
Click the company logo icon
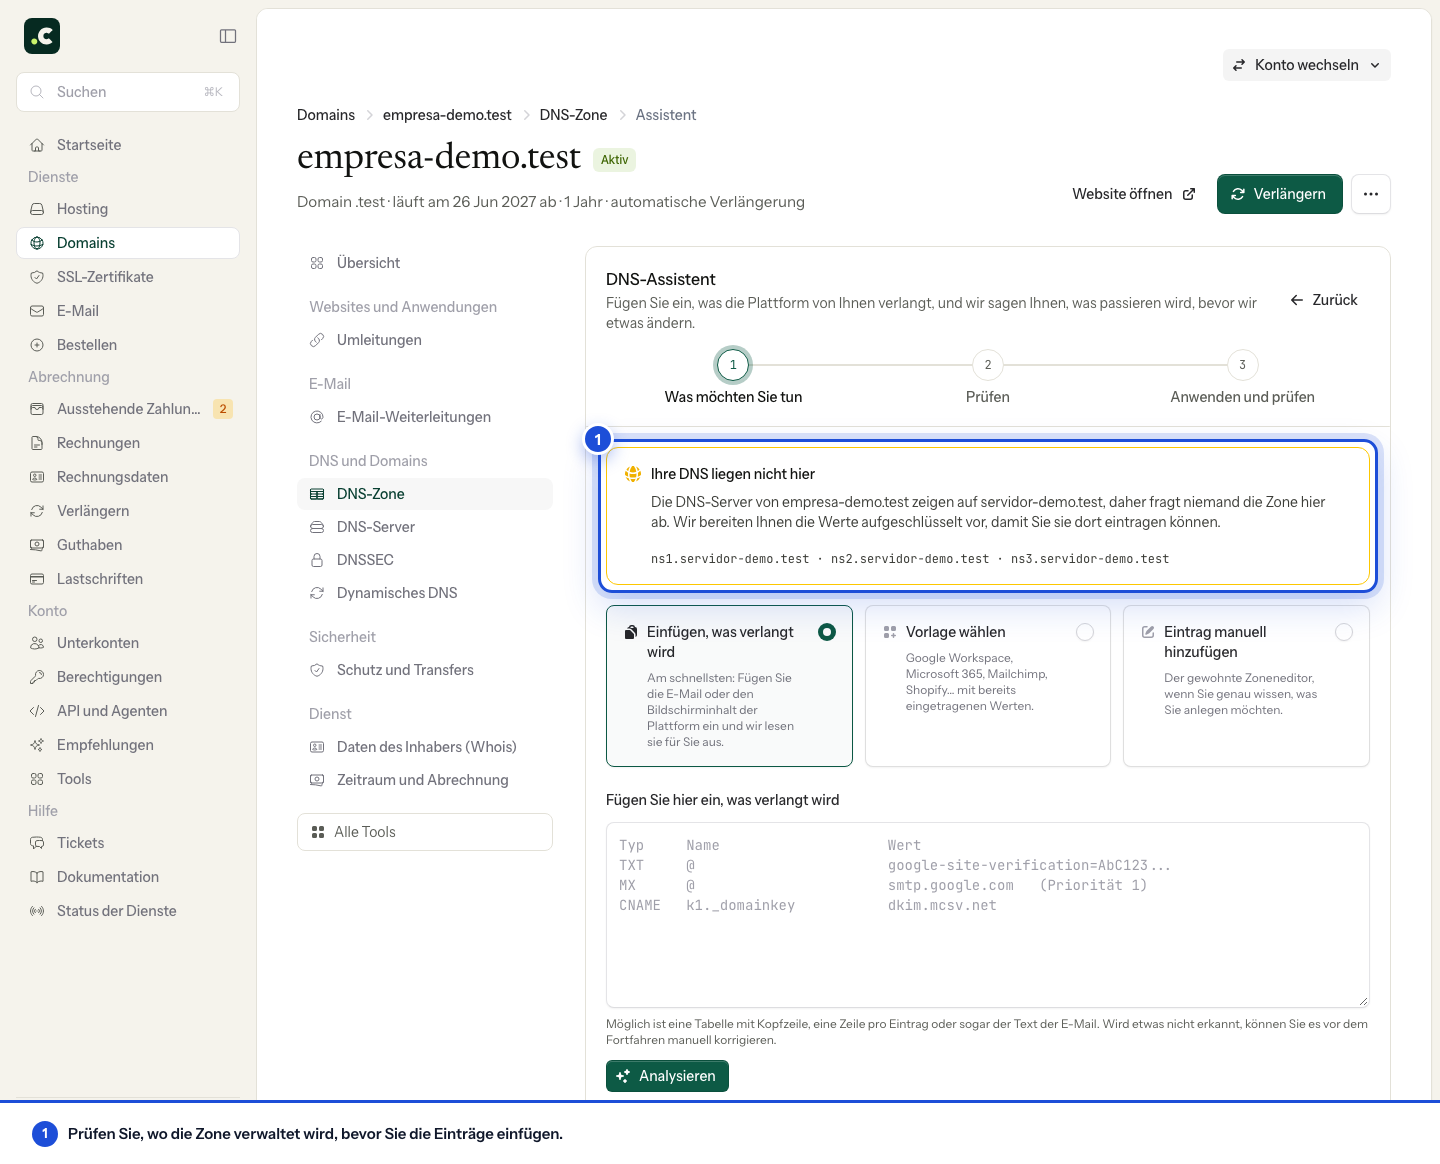(x=42, y=36)
